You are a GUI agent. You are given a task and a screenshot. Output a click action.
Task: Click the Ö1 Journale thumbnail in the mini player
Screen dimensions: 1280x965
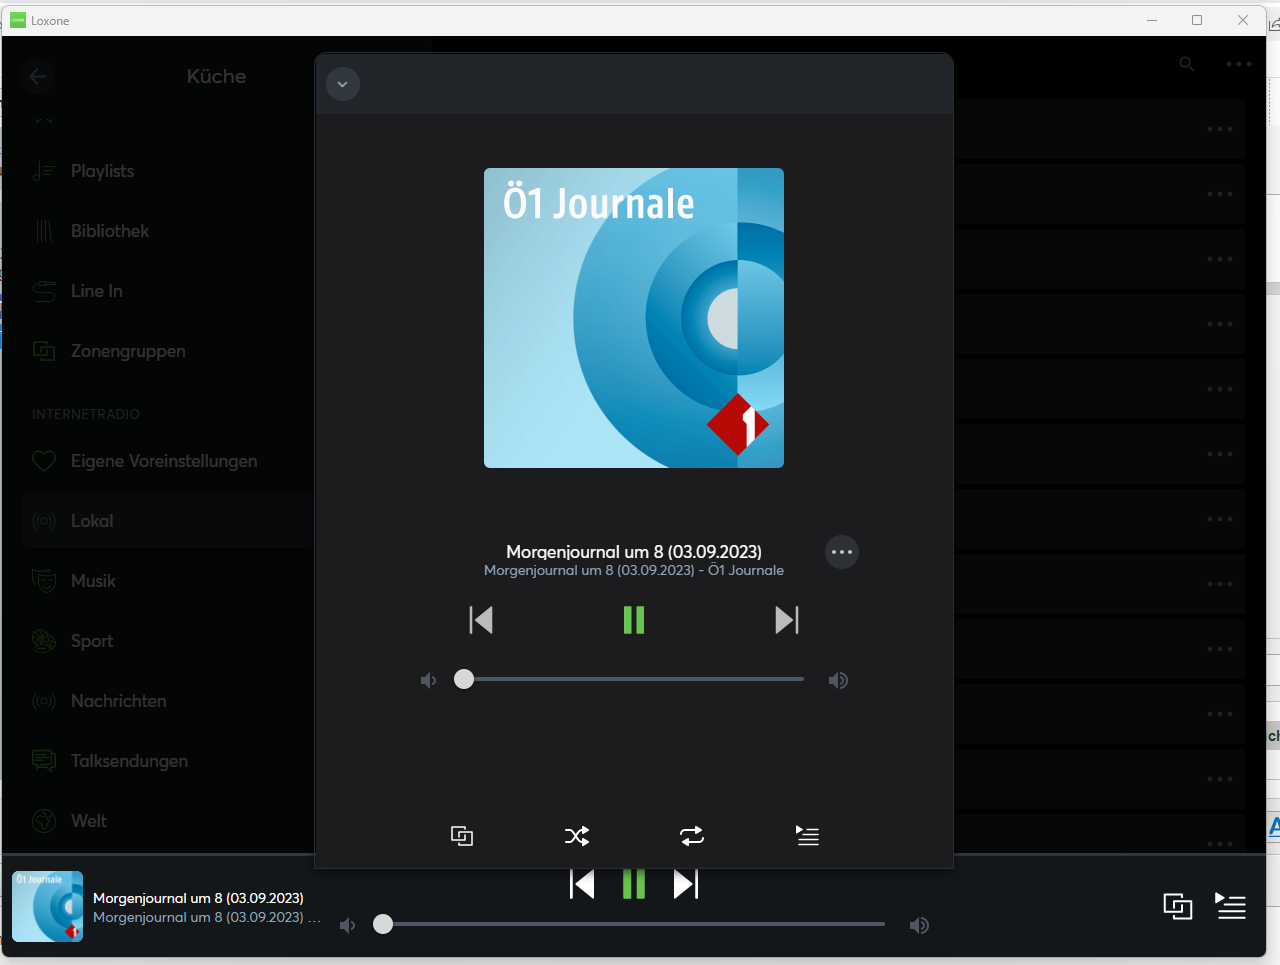(x=47, y=907)
